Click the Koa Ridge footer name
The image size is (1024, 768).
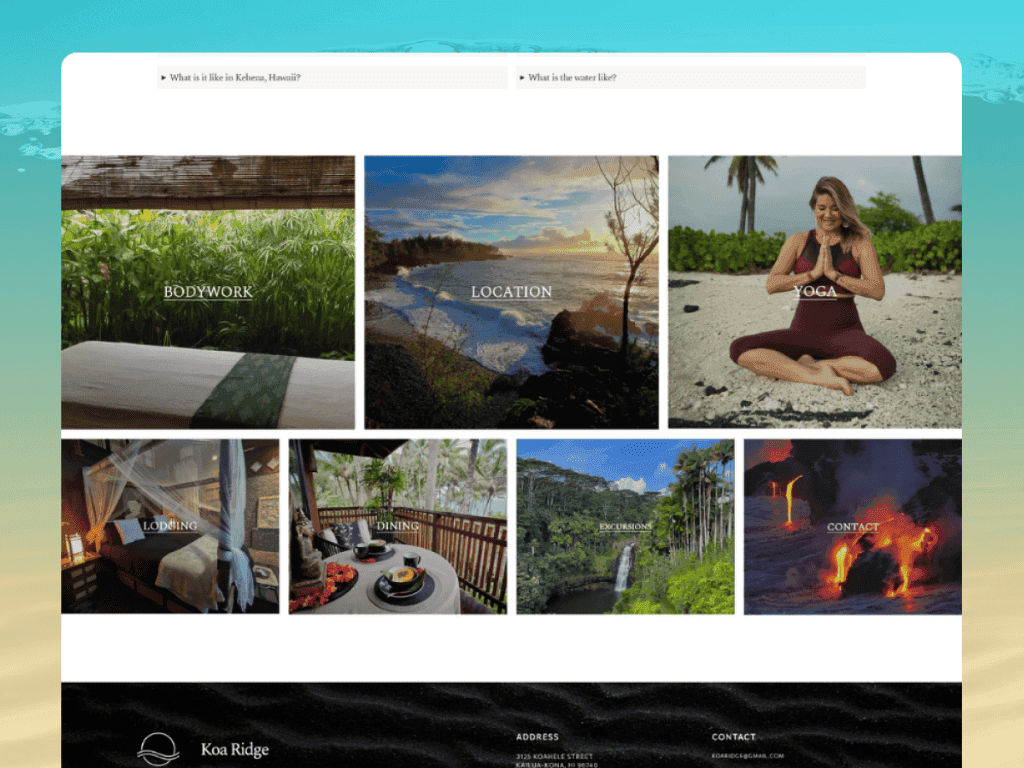(x=234, y=749)
